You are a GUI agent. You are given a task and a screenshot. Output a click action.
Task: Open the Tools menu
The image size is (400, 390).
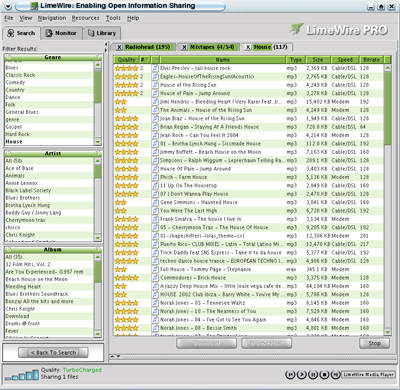pos(113,18)
